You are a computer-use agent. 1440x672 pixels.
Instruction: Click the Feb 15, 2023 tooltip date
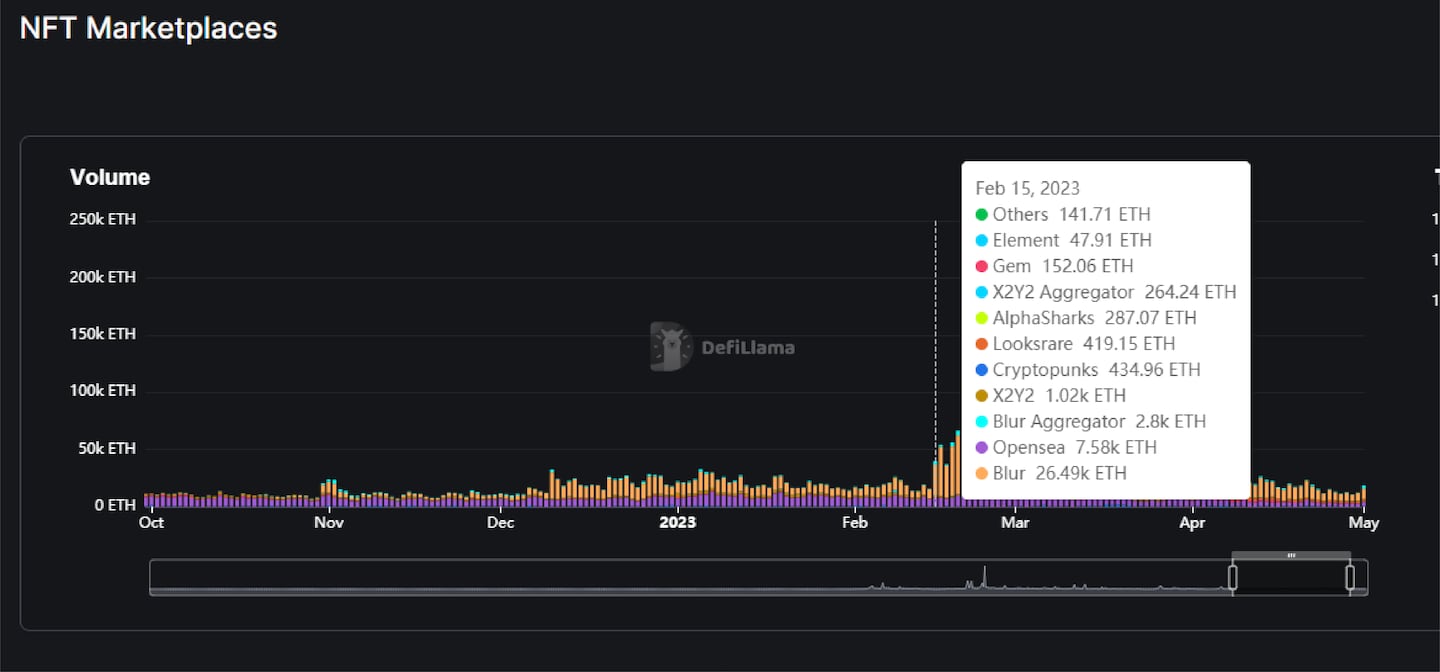1027,188
